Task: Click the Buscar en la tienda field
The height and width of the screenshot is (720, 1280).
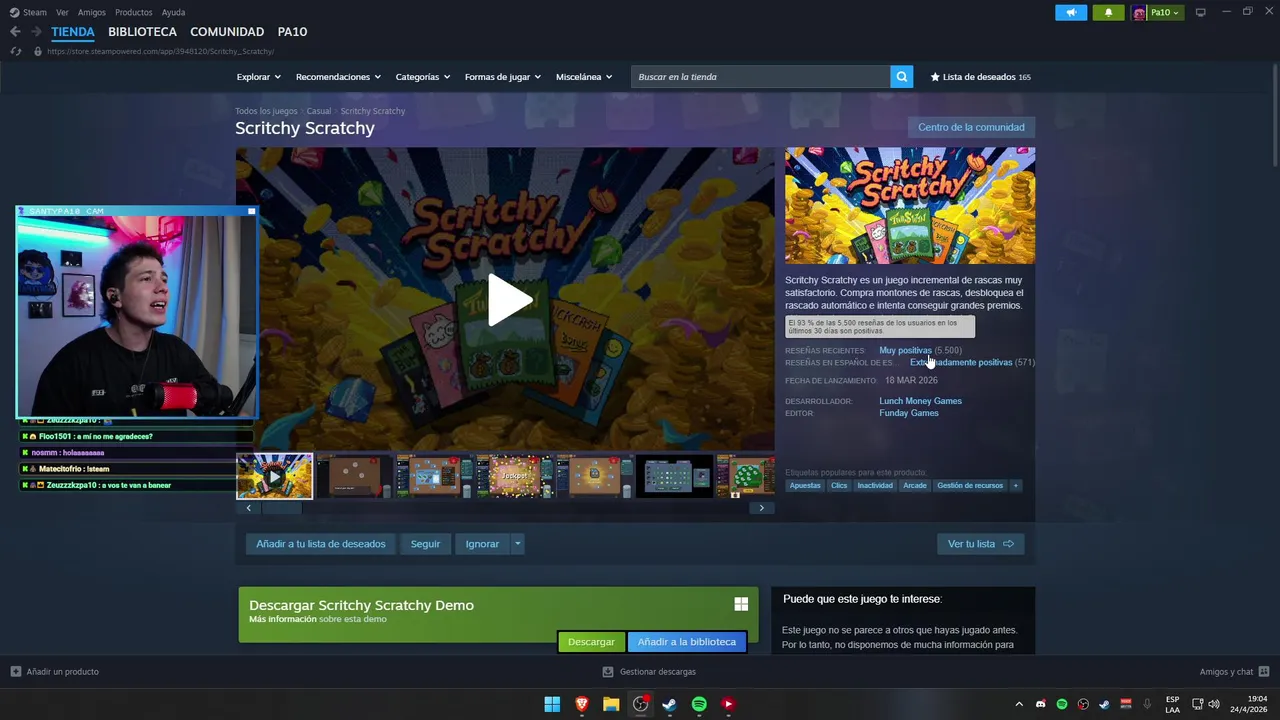Action: (x=760, y=77)
